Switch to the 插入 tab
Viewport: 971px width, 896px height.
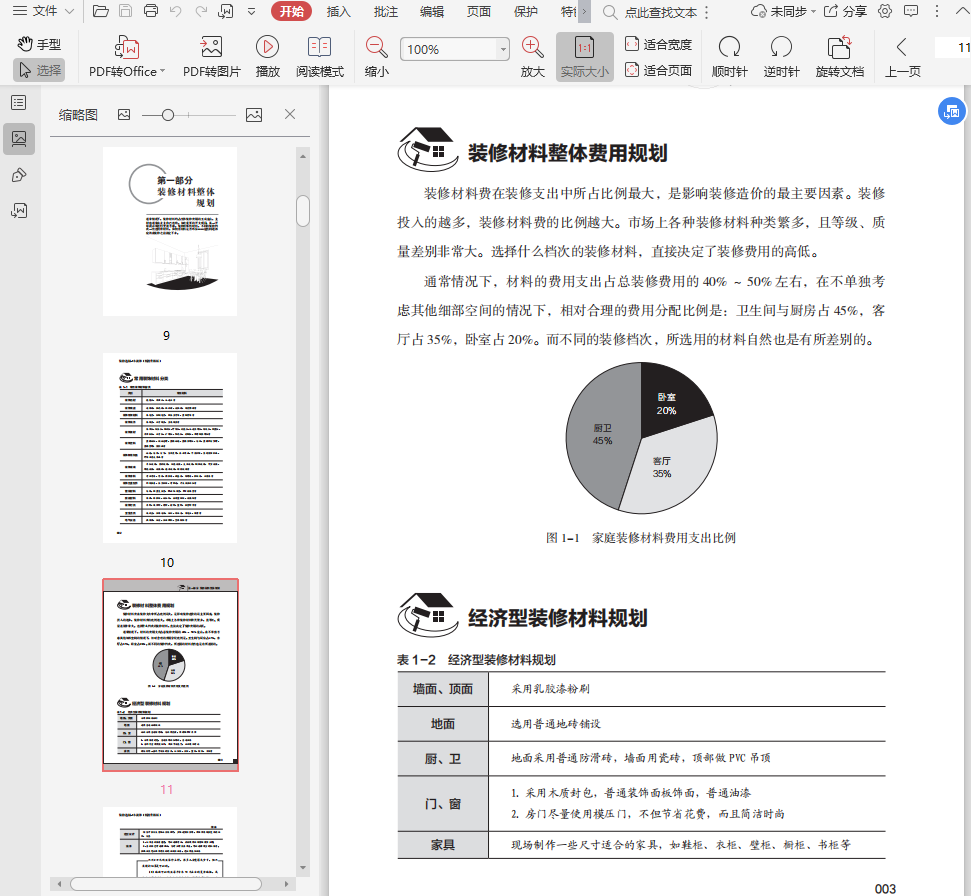click(338, 11)
